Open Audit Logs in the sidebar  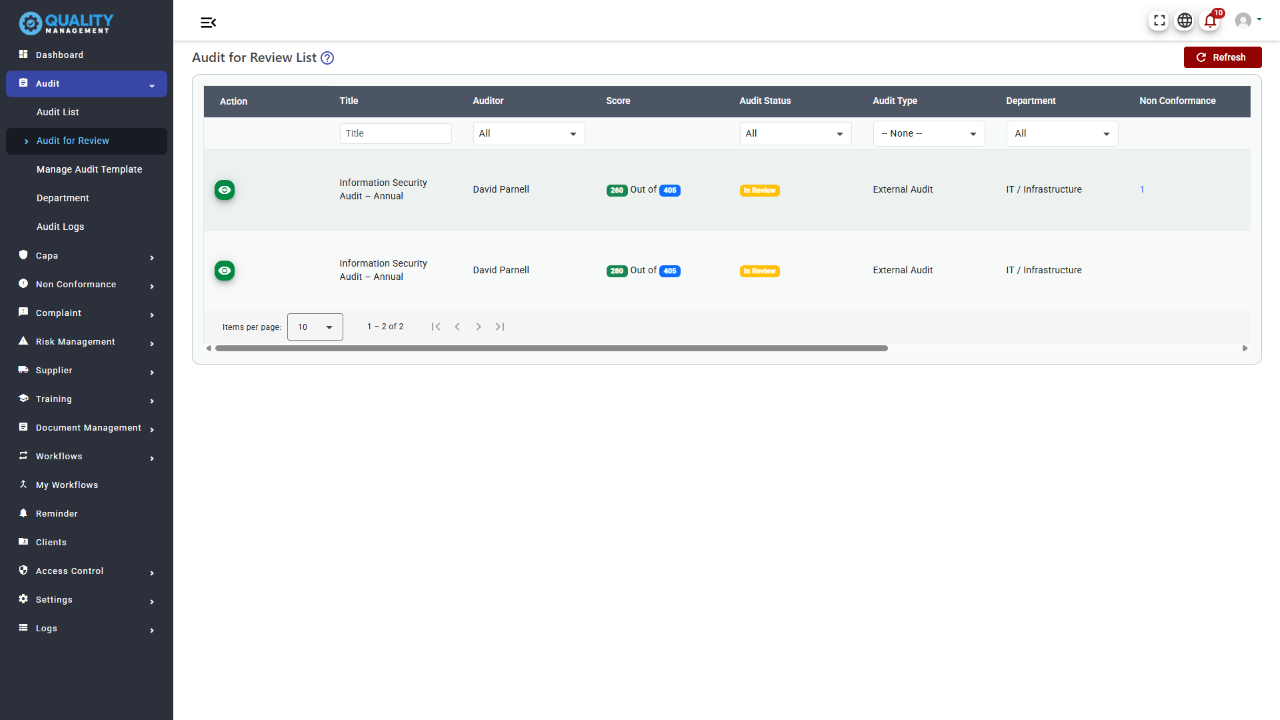pyautogui.click(x=60, y=227)
